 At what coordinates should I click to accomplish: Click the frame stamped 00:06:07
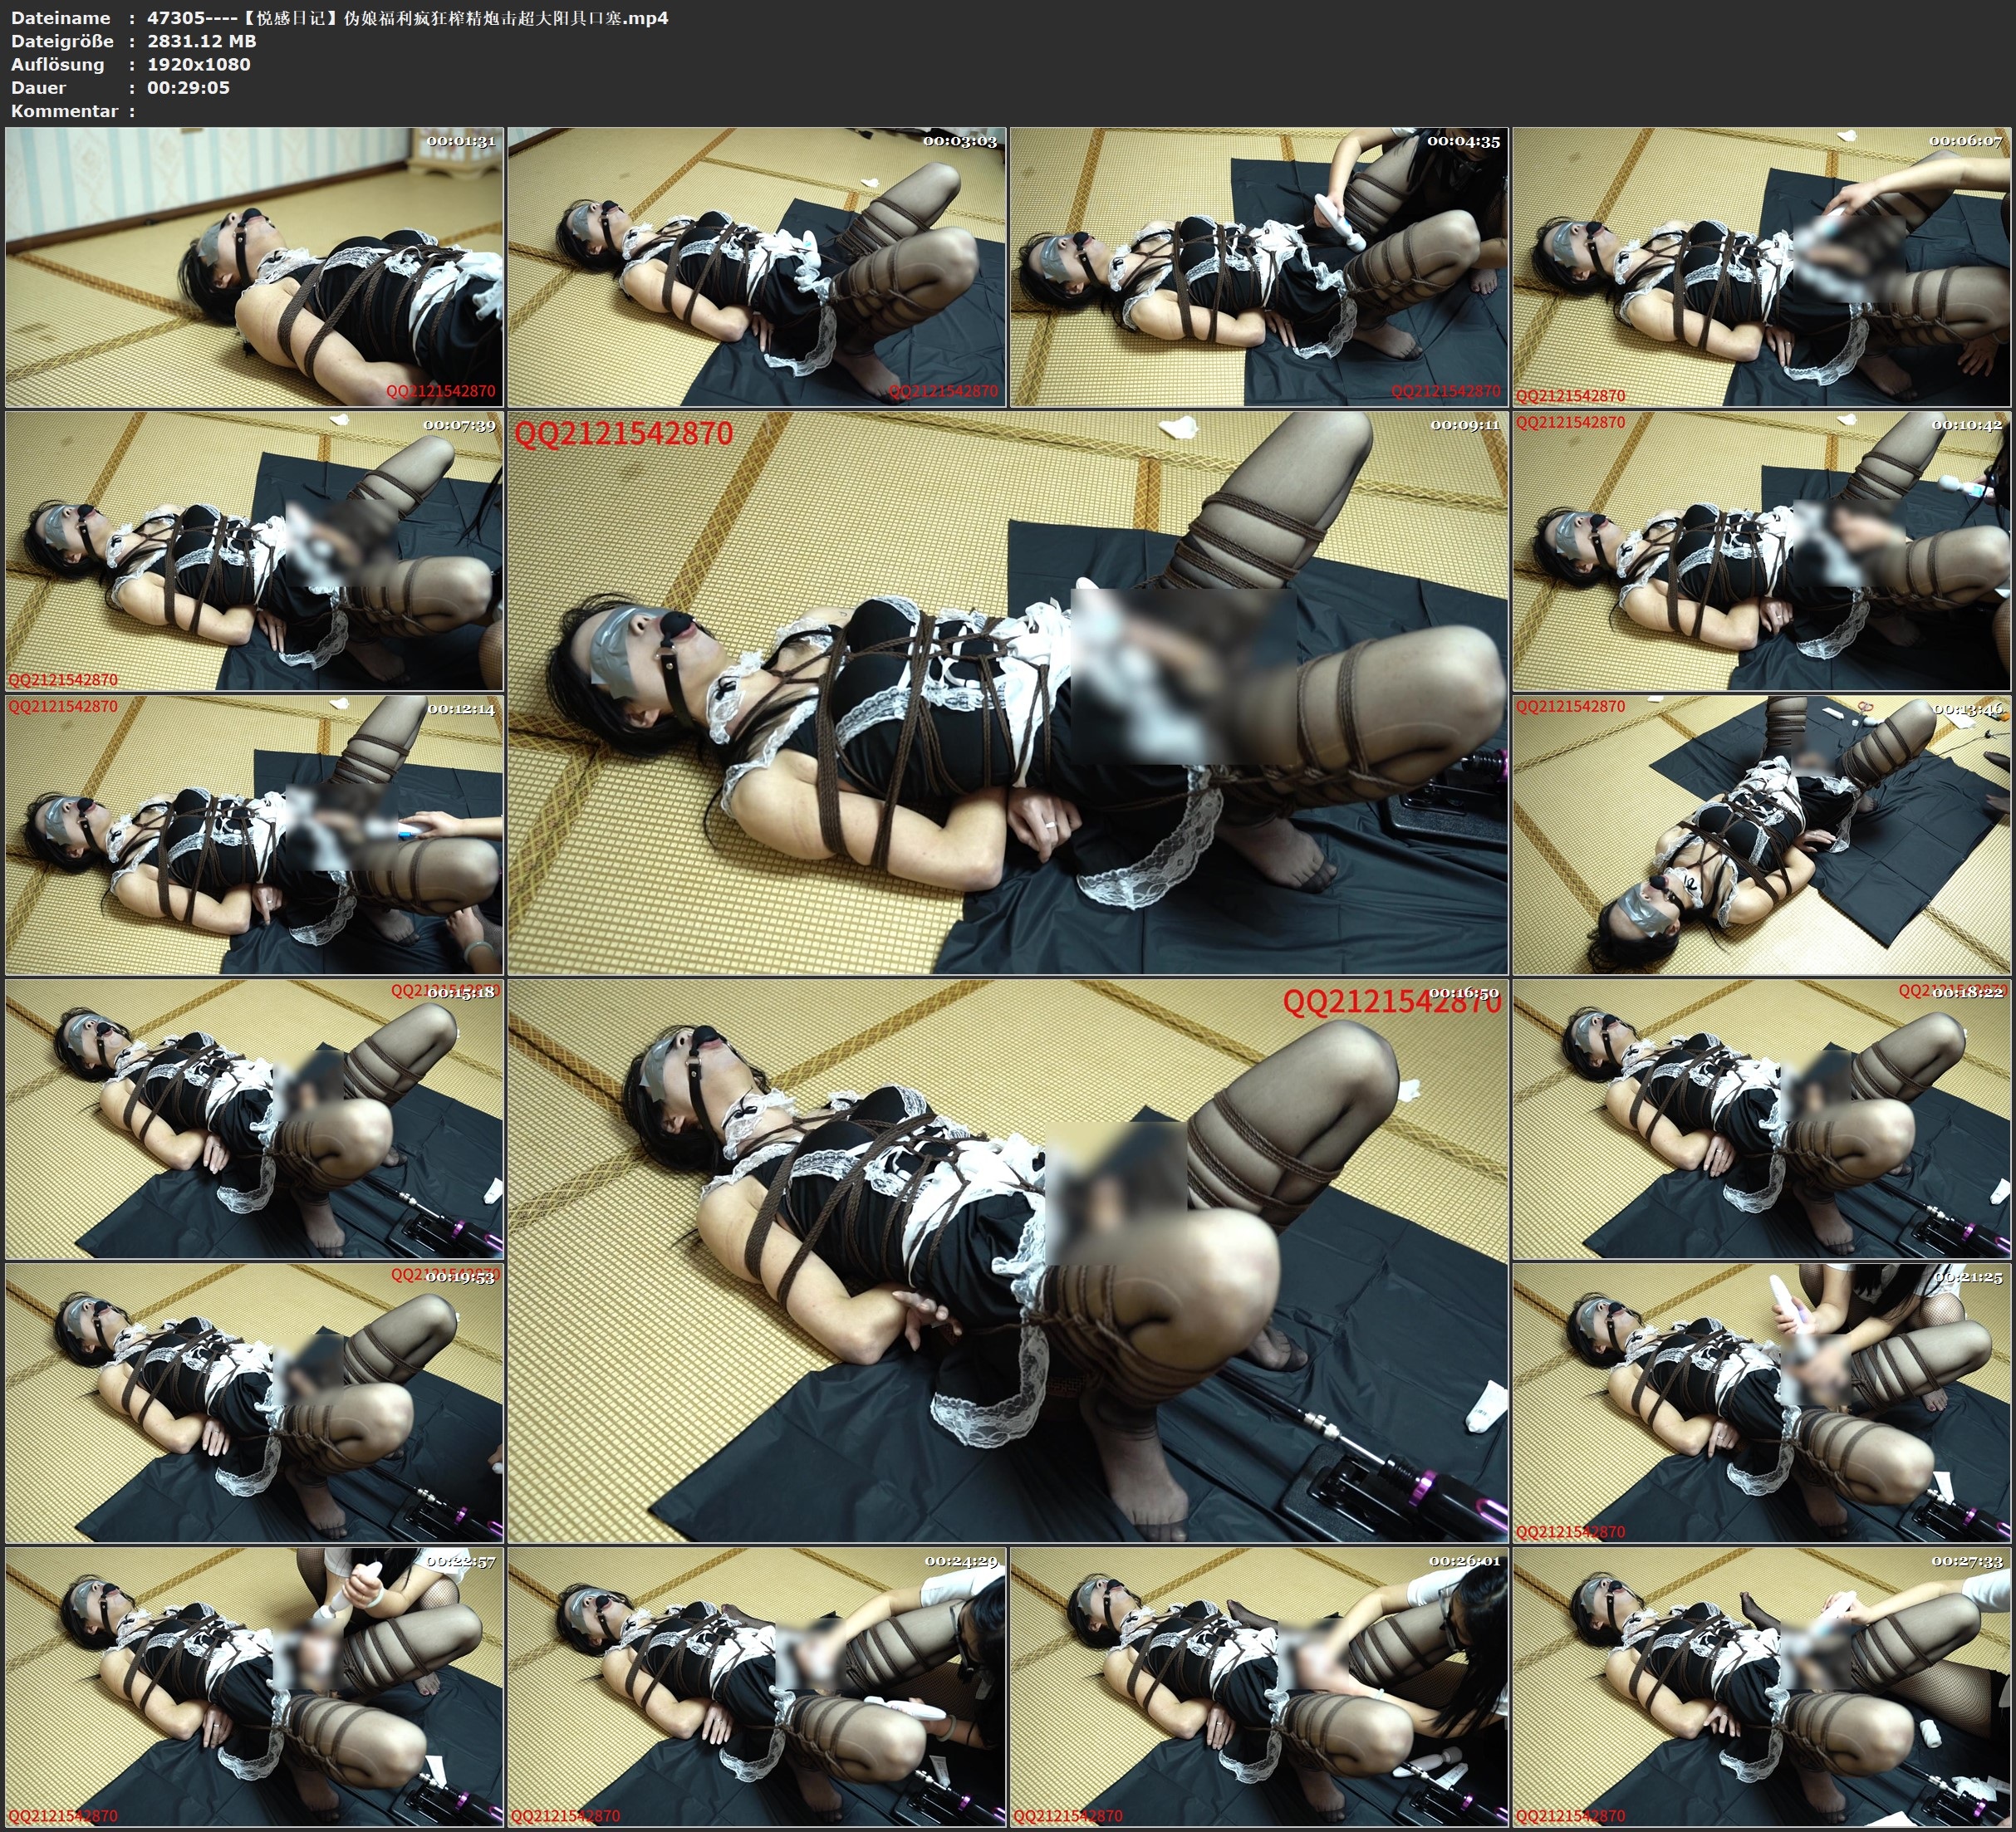click(x=1761, y=267)
